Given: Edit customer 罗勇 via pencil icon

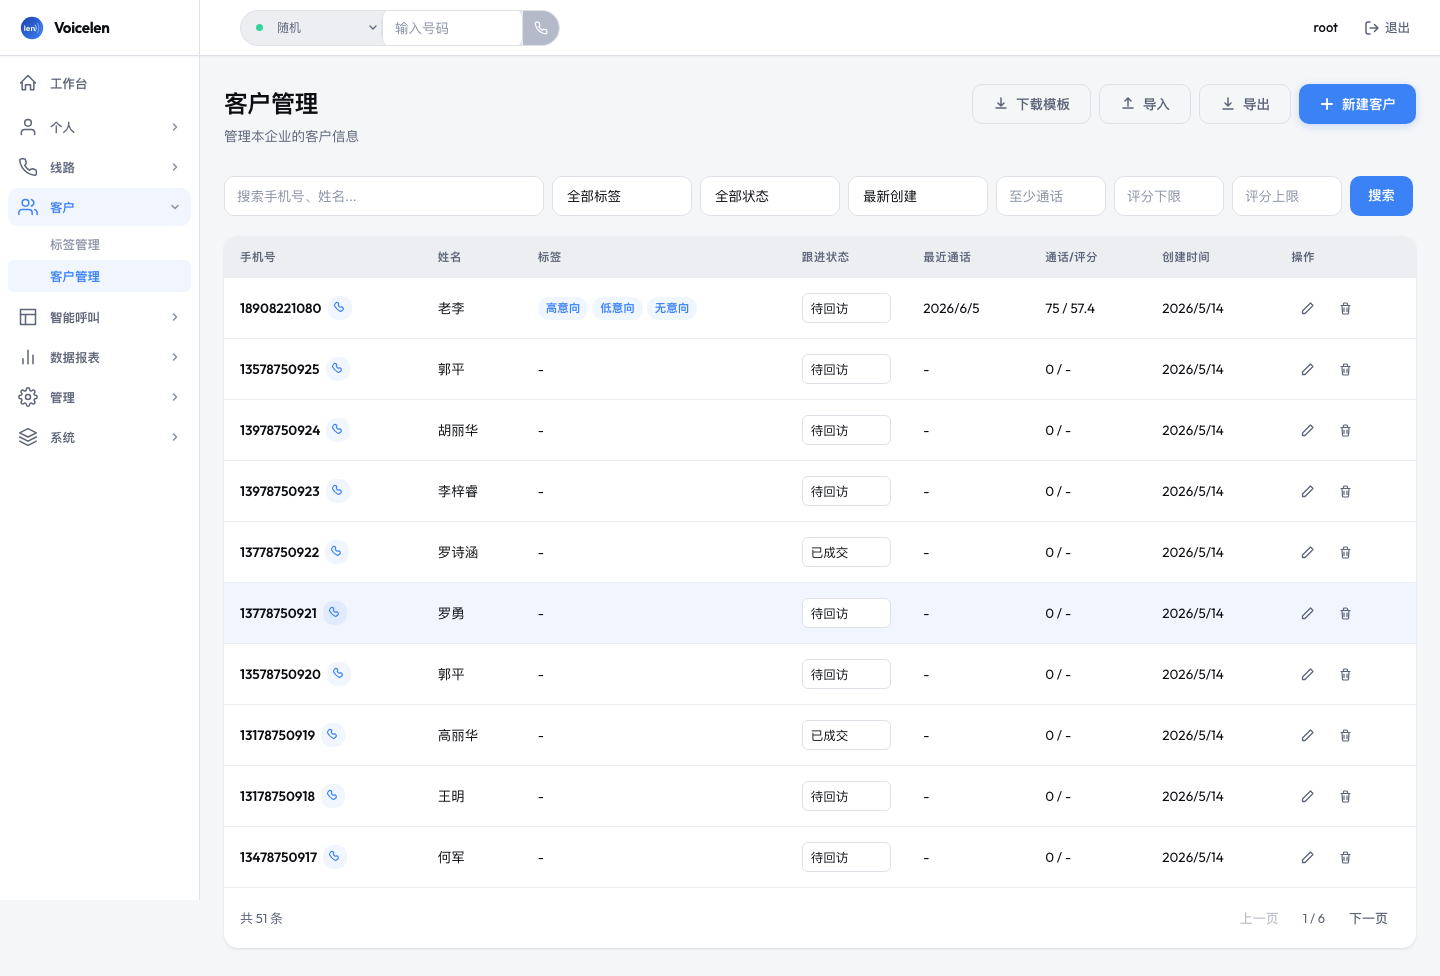Looking at the screenshot, I should (x=1307, y=613).
